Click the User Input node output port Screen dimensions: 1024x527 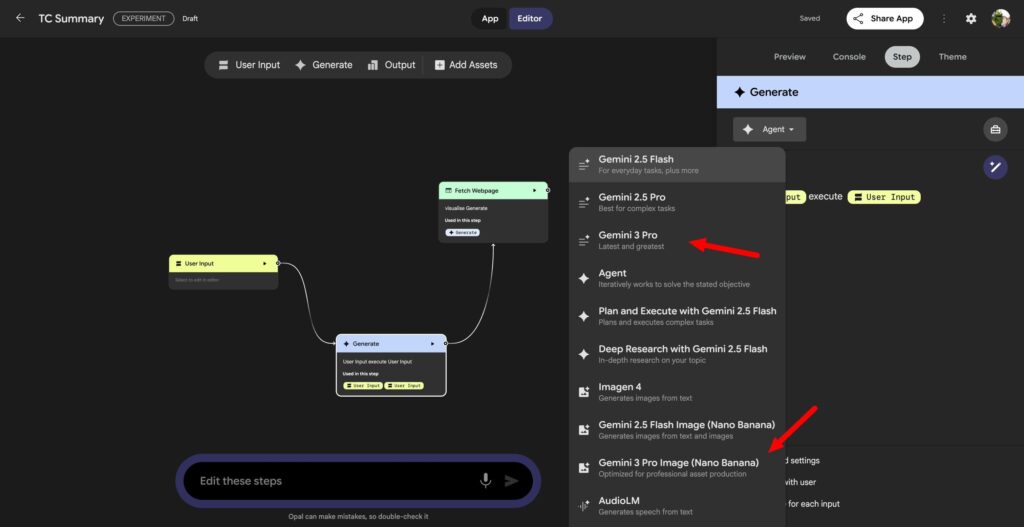click(x=278, y=263)
